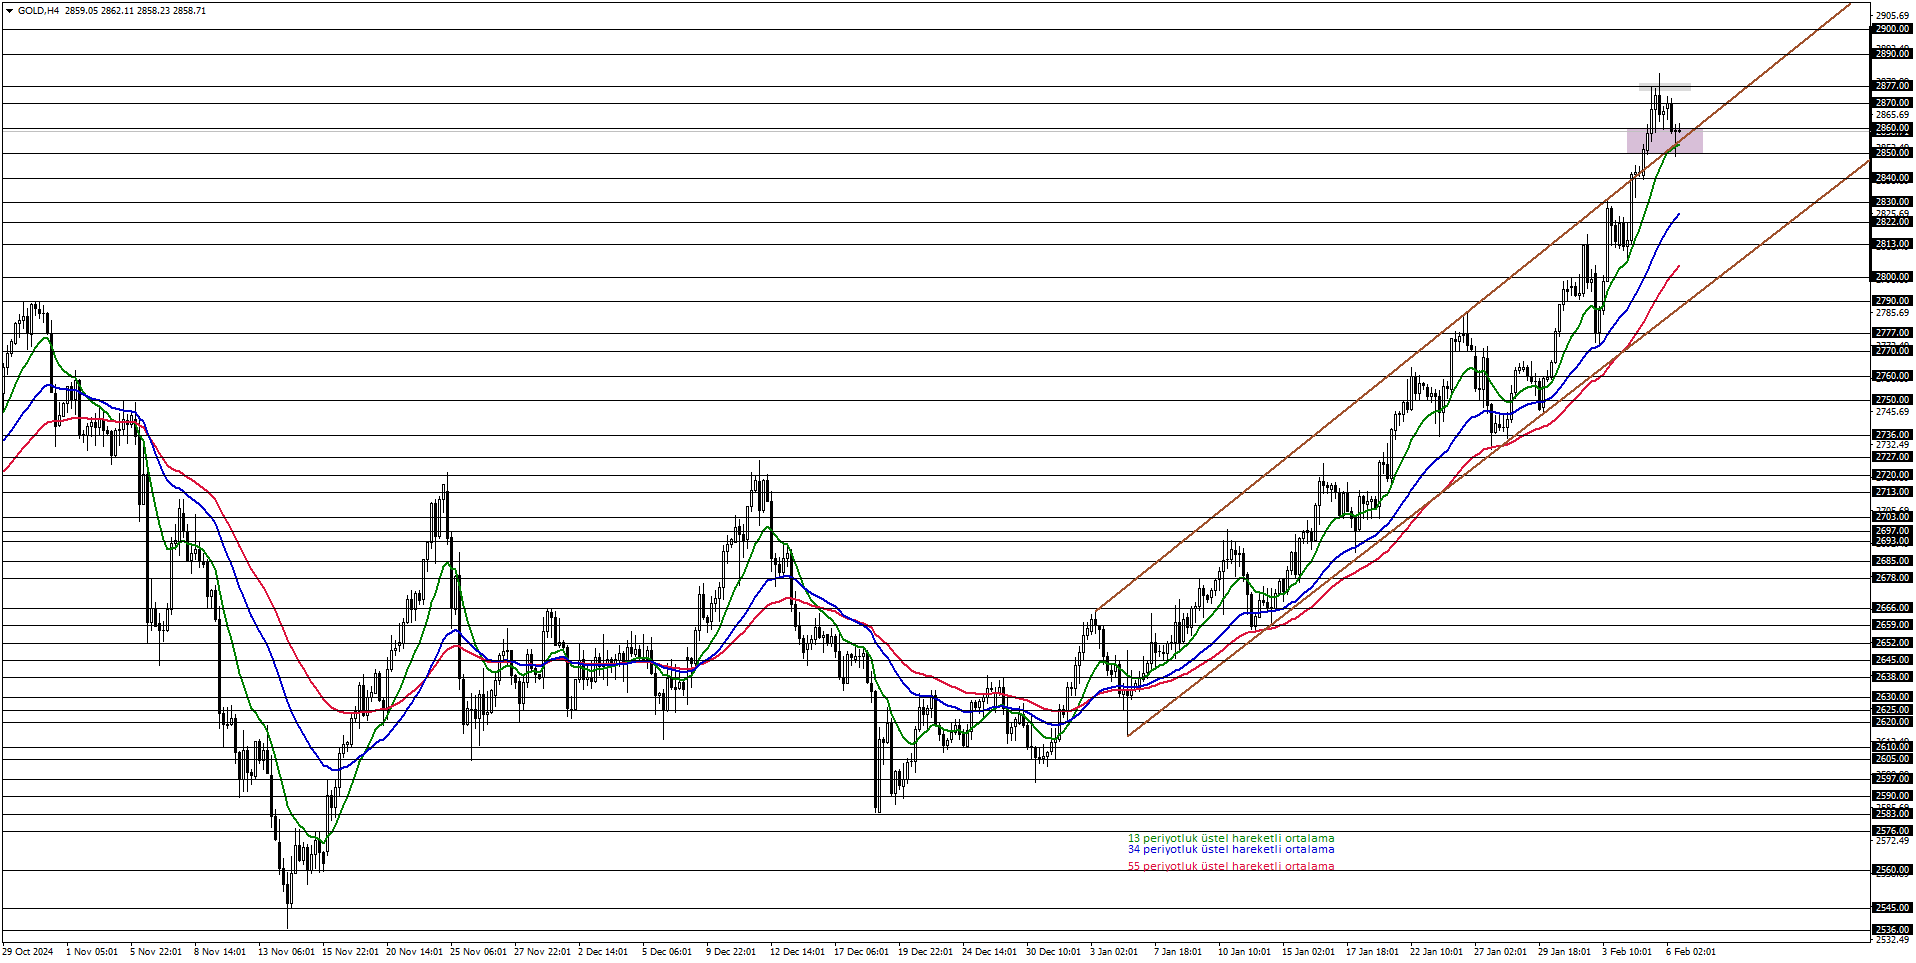The height and width of the screenshot is (963, 1916).
Task: Click the 1 Nov 05:01 date label
Action: tap(91, 952)
